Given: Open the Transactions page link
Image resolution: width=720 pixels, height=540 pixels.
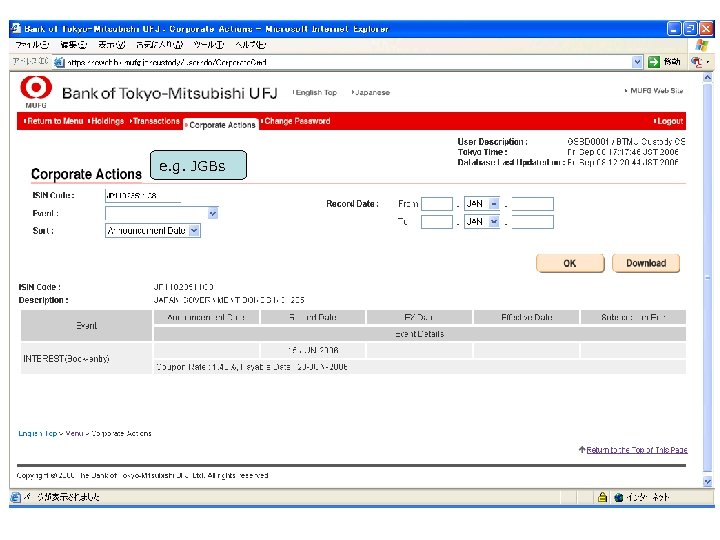Looking at the screenshot, I should coord(155,121).
